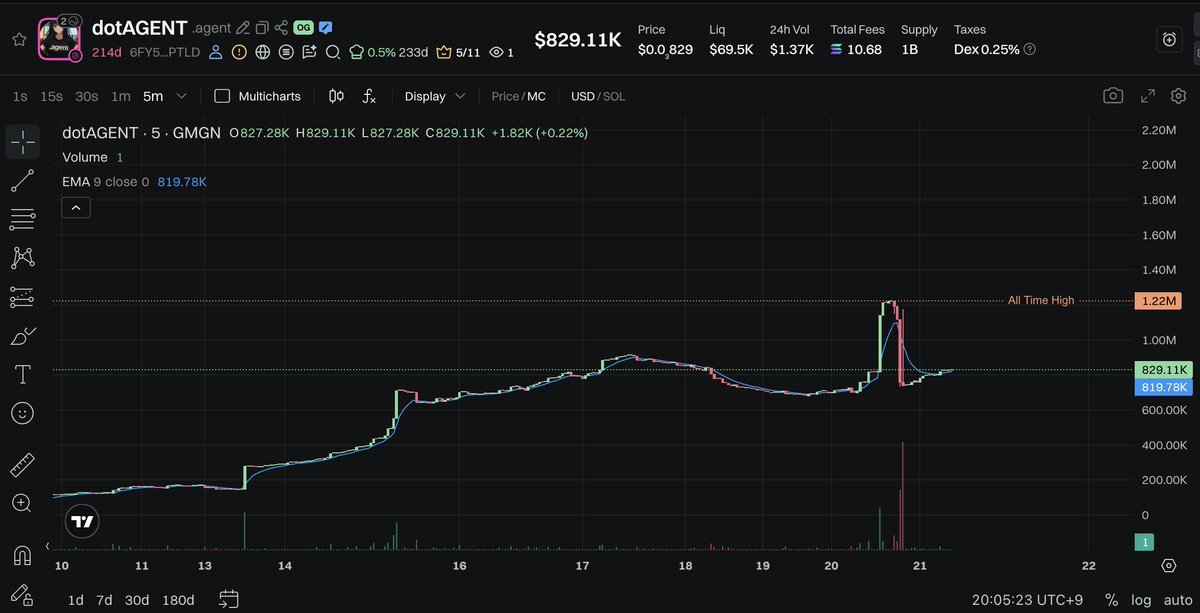Change the candlestick chart type icon

tap(336, 96)
